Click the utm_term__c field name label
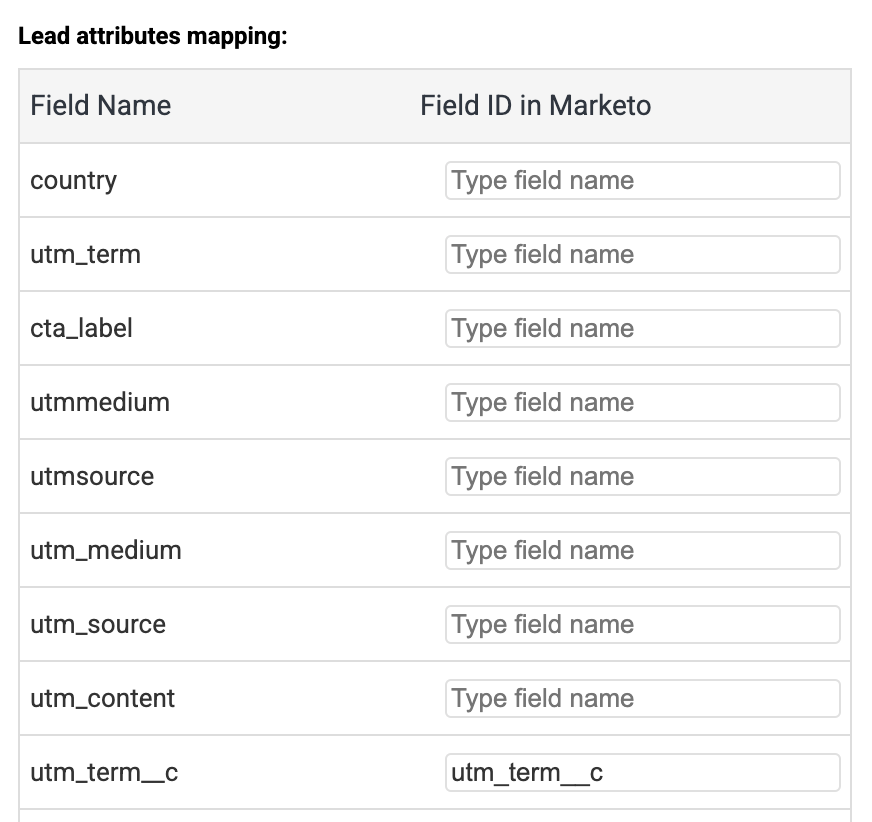The width and height of the screenshot is (872, 822). (104, 773)
